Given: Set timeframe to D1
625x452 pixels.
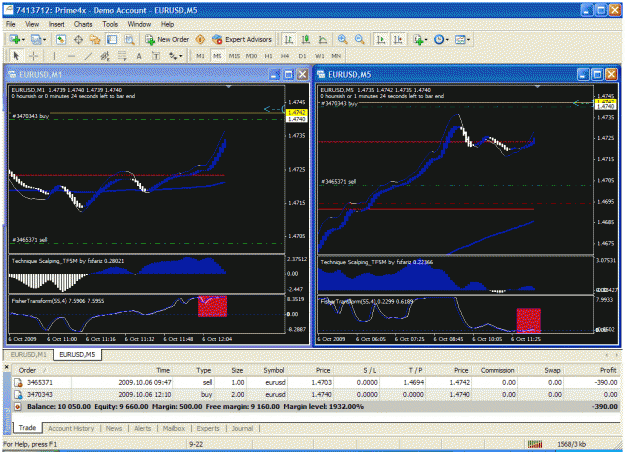Looking at the screenshot, I should click(303, 56).
